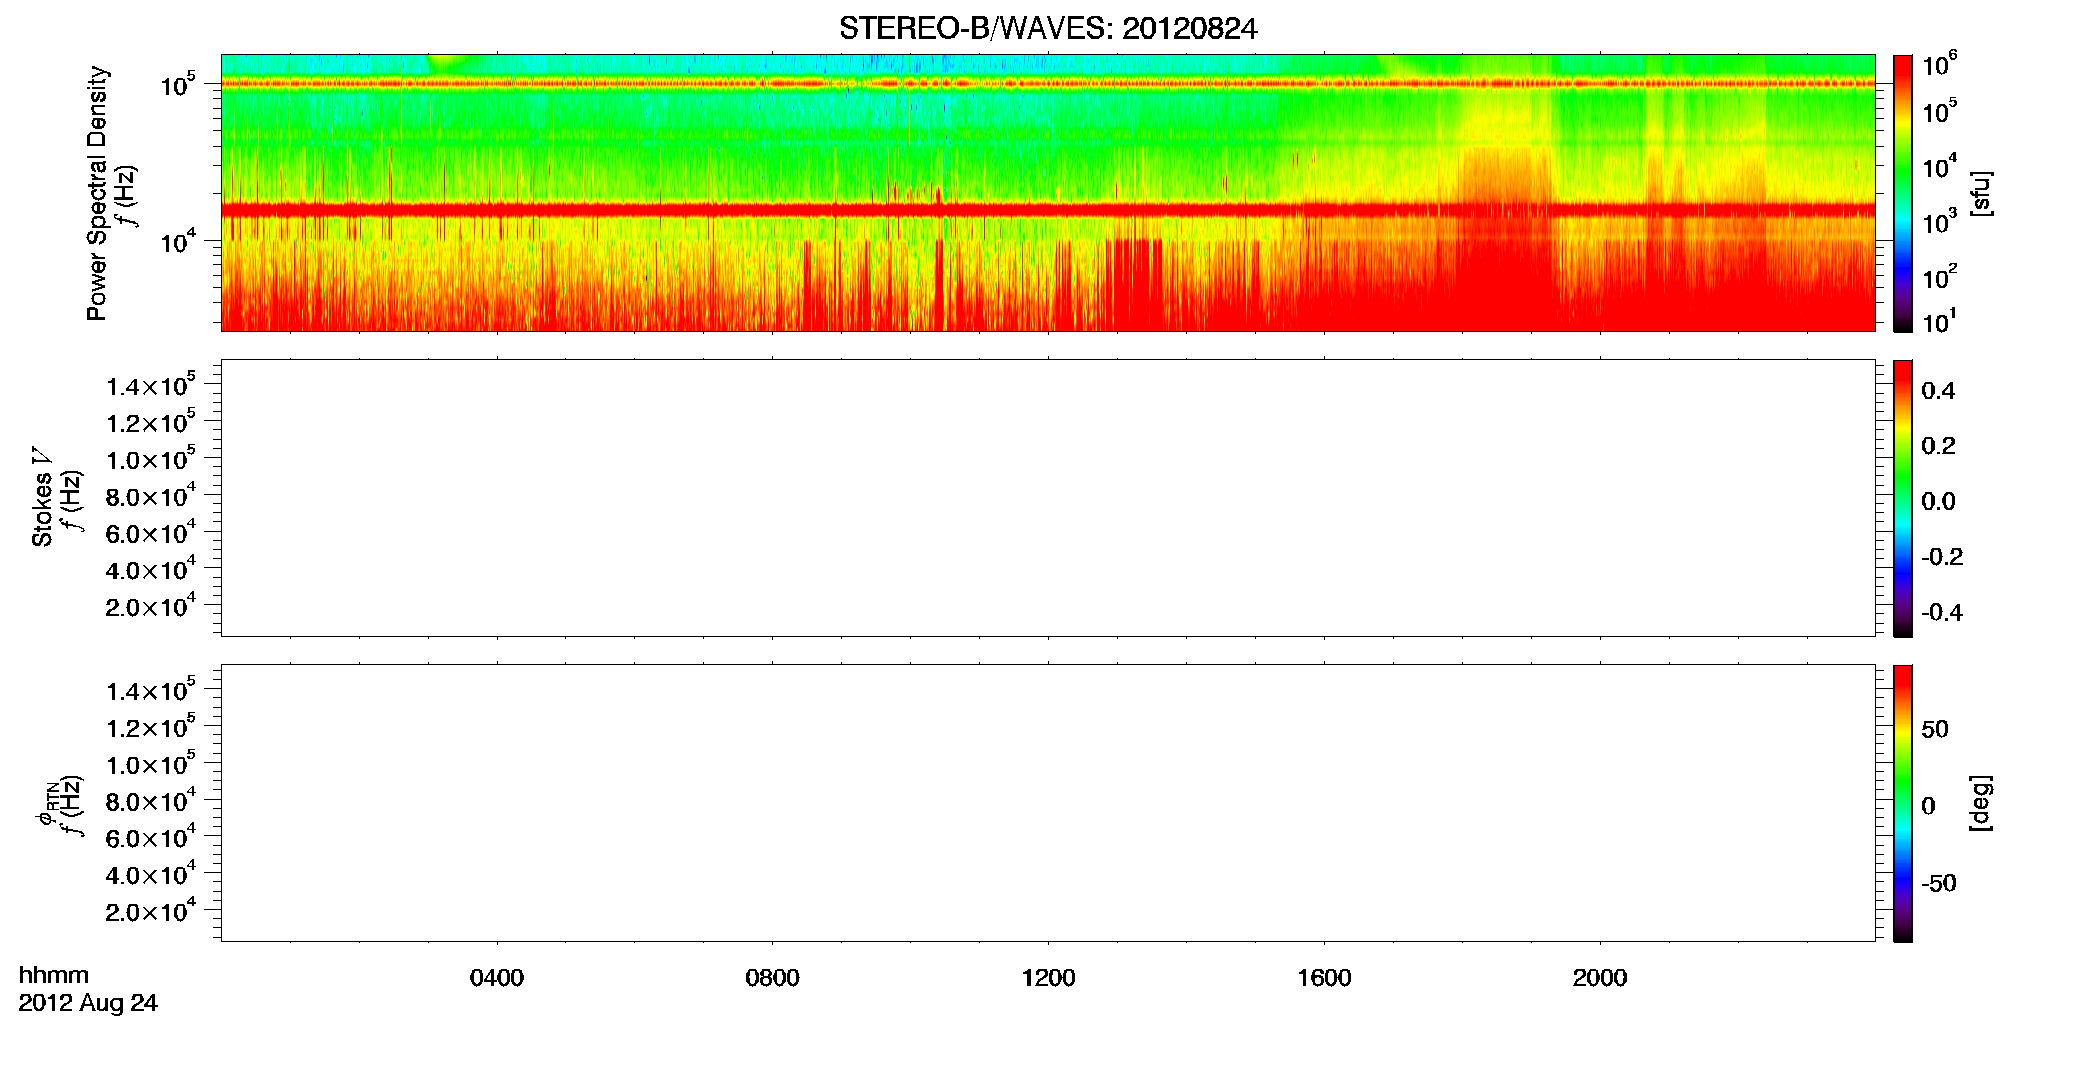Screen dimensions: 2096x1080
Task: Click the -0.2 tick on Stokes color bar
Action: tap(1942, 557)
